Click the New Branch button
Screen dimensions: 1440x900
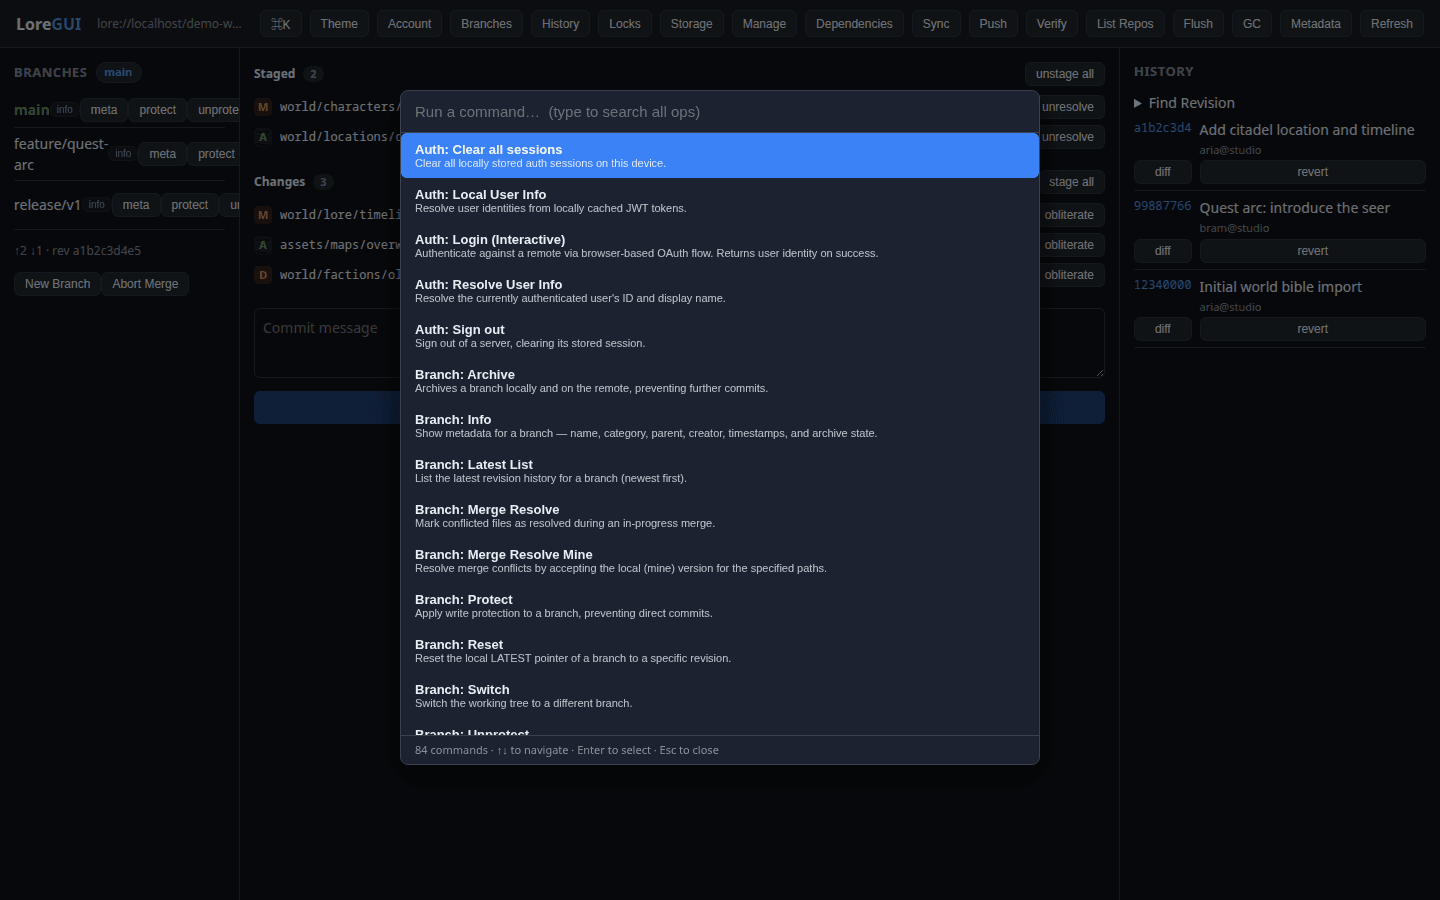coord(57,284)
